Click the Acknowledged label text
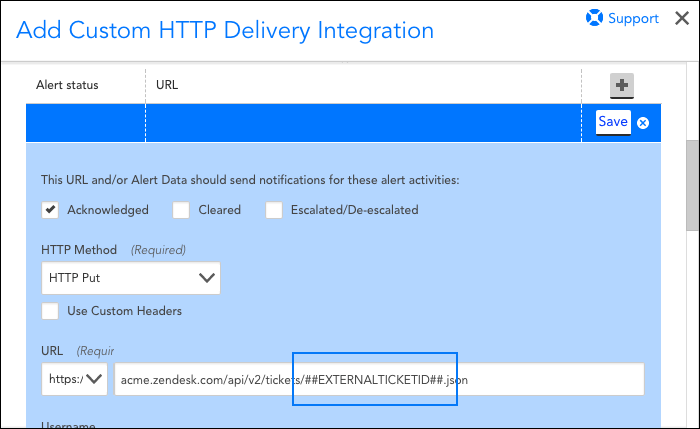700x429 pixels. pyautogui.click(x=108, y=210)
